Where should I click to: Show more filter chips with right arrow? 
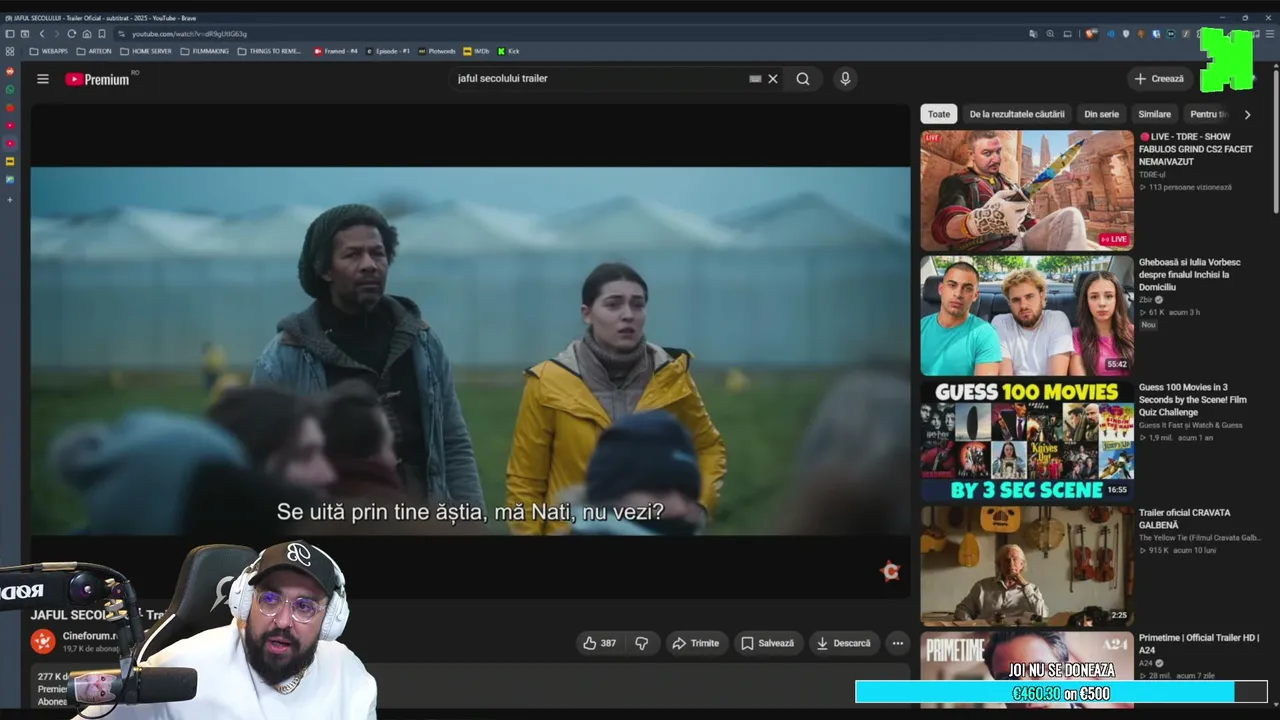point(1247,114)
